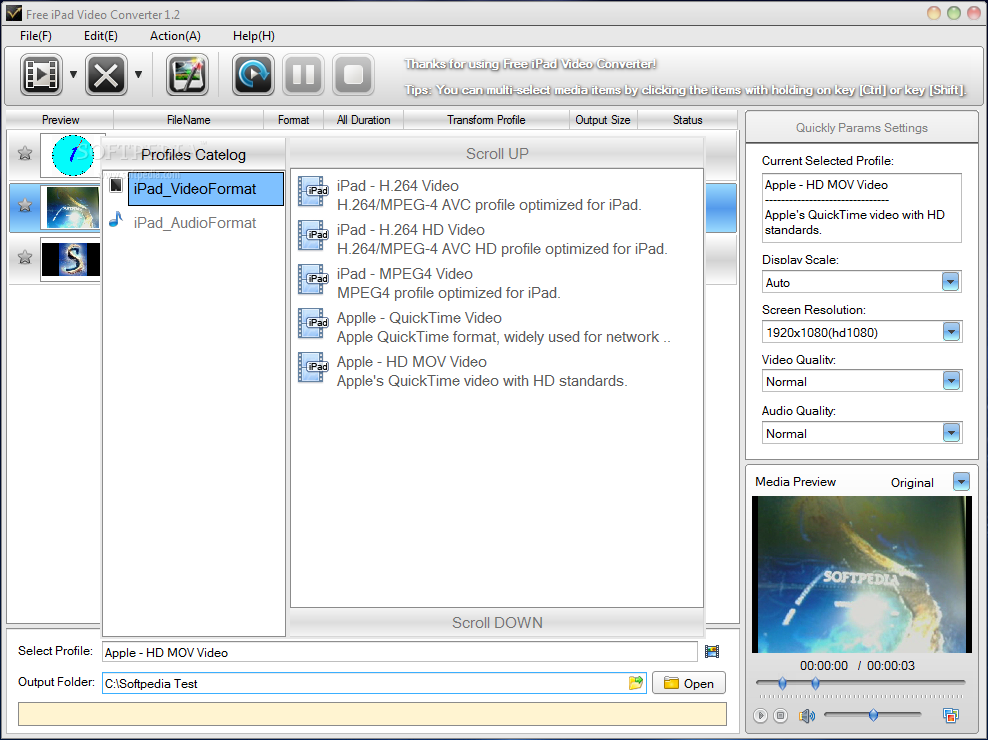988x740 pixels.
Task: Open the File(F) menu
Action: [36, 36]
